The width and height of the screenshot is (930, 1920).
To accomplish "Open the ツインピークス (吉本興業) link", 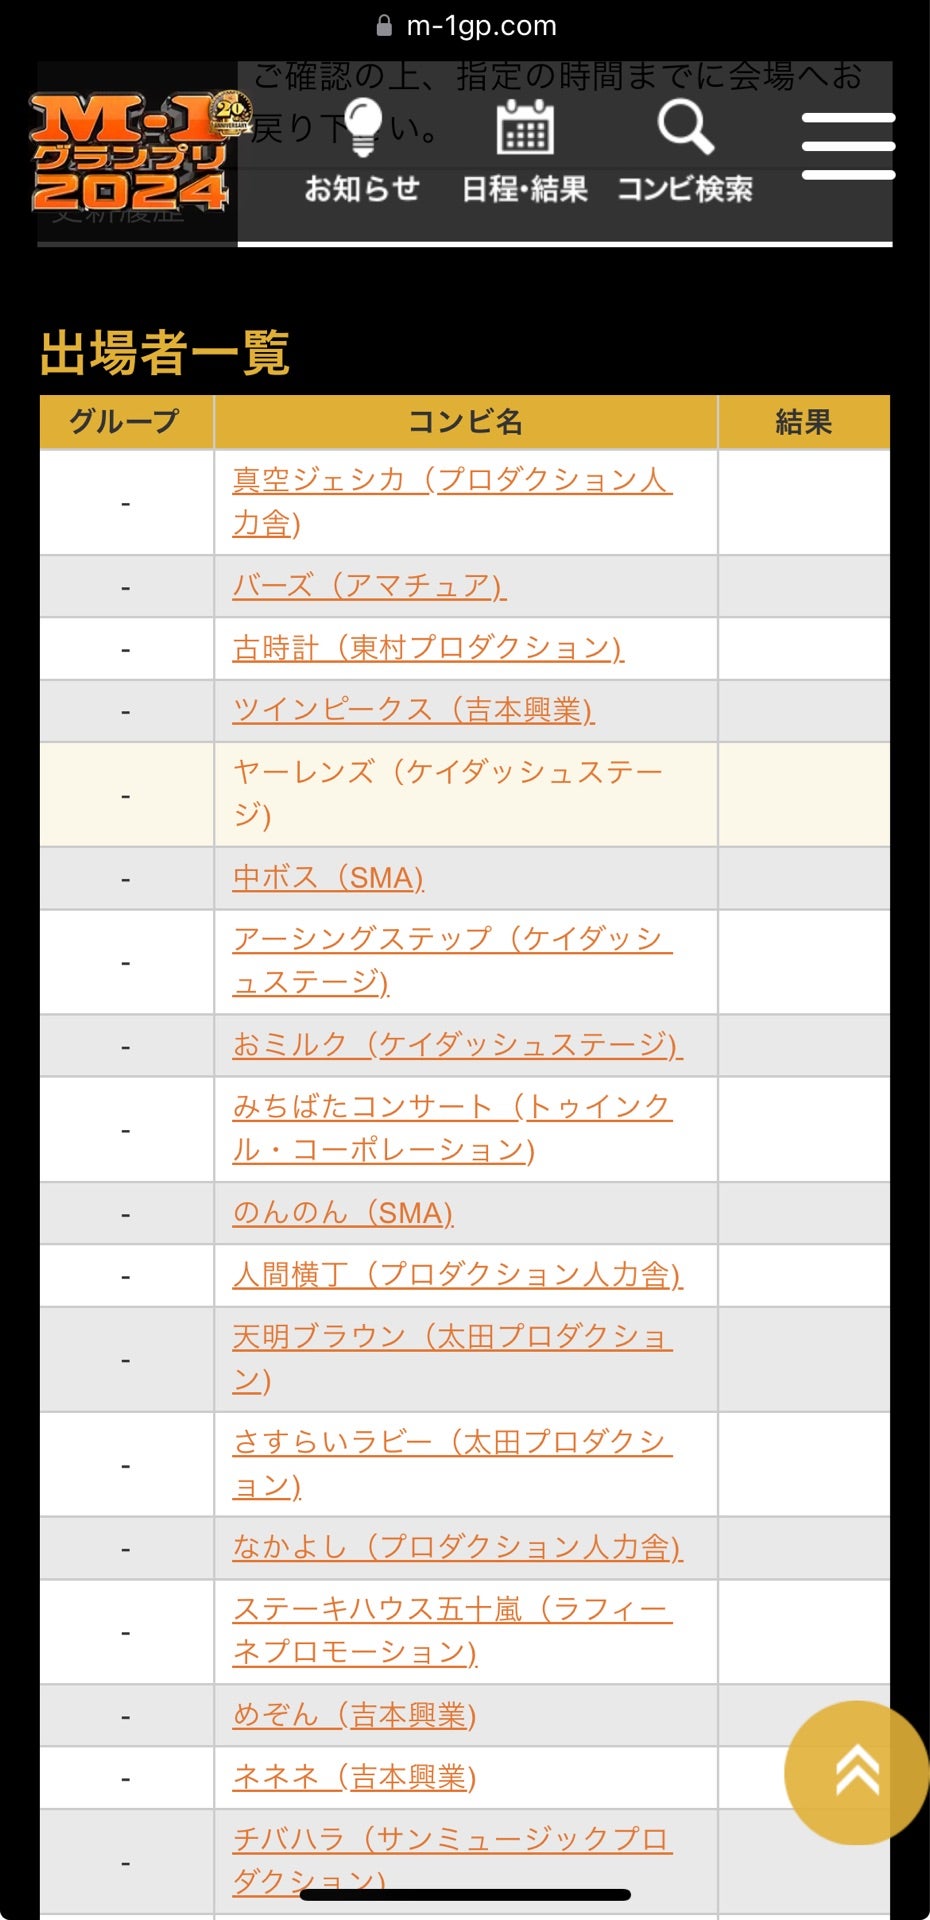I will [413, 710].
